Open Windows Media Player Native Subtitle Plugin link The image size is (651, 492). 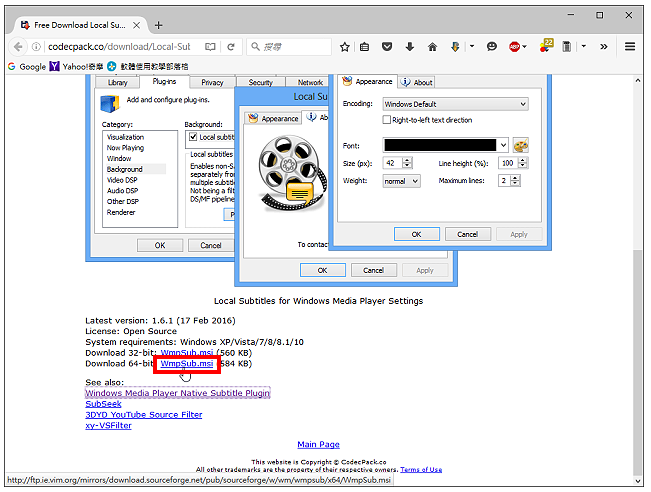tap(178, 393)
